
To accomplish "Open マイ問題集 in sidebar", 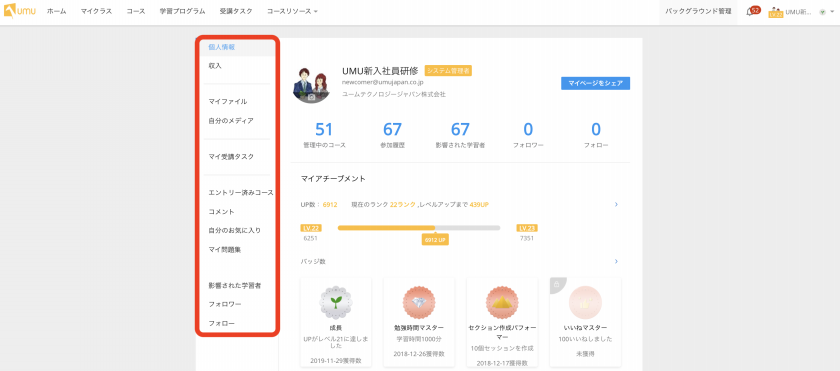I will coord(224,249).
